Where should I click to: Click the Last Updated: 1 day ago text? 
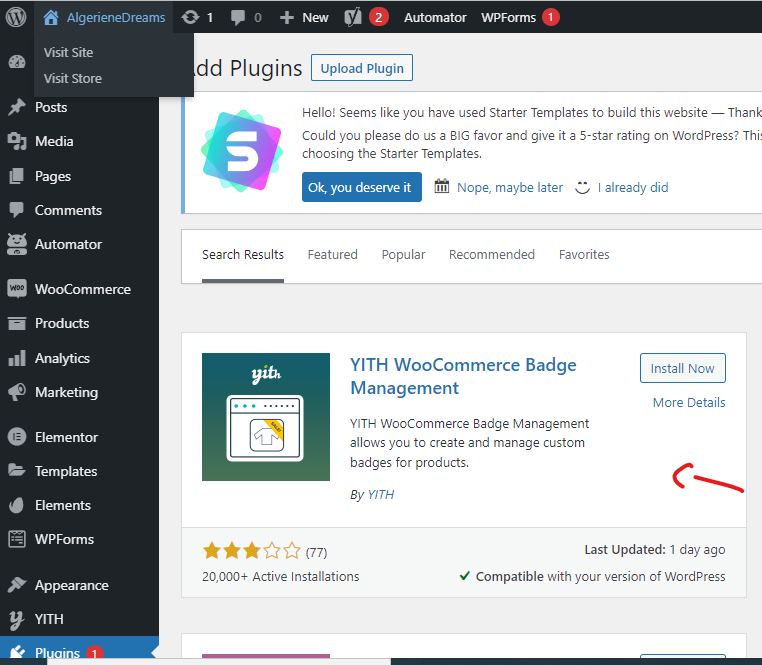pyautogui.click(x=655, y=550)
